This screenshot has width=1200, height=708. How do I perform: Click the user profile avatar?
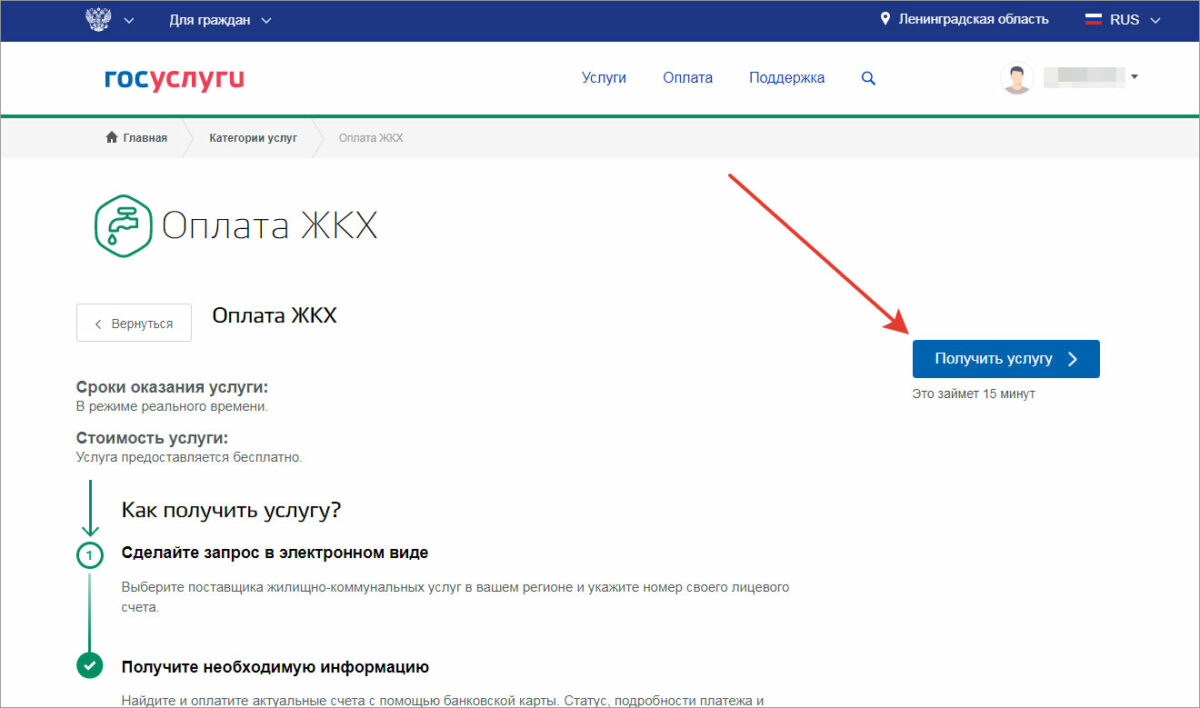click(x=1017, y=79)
